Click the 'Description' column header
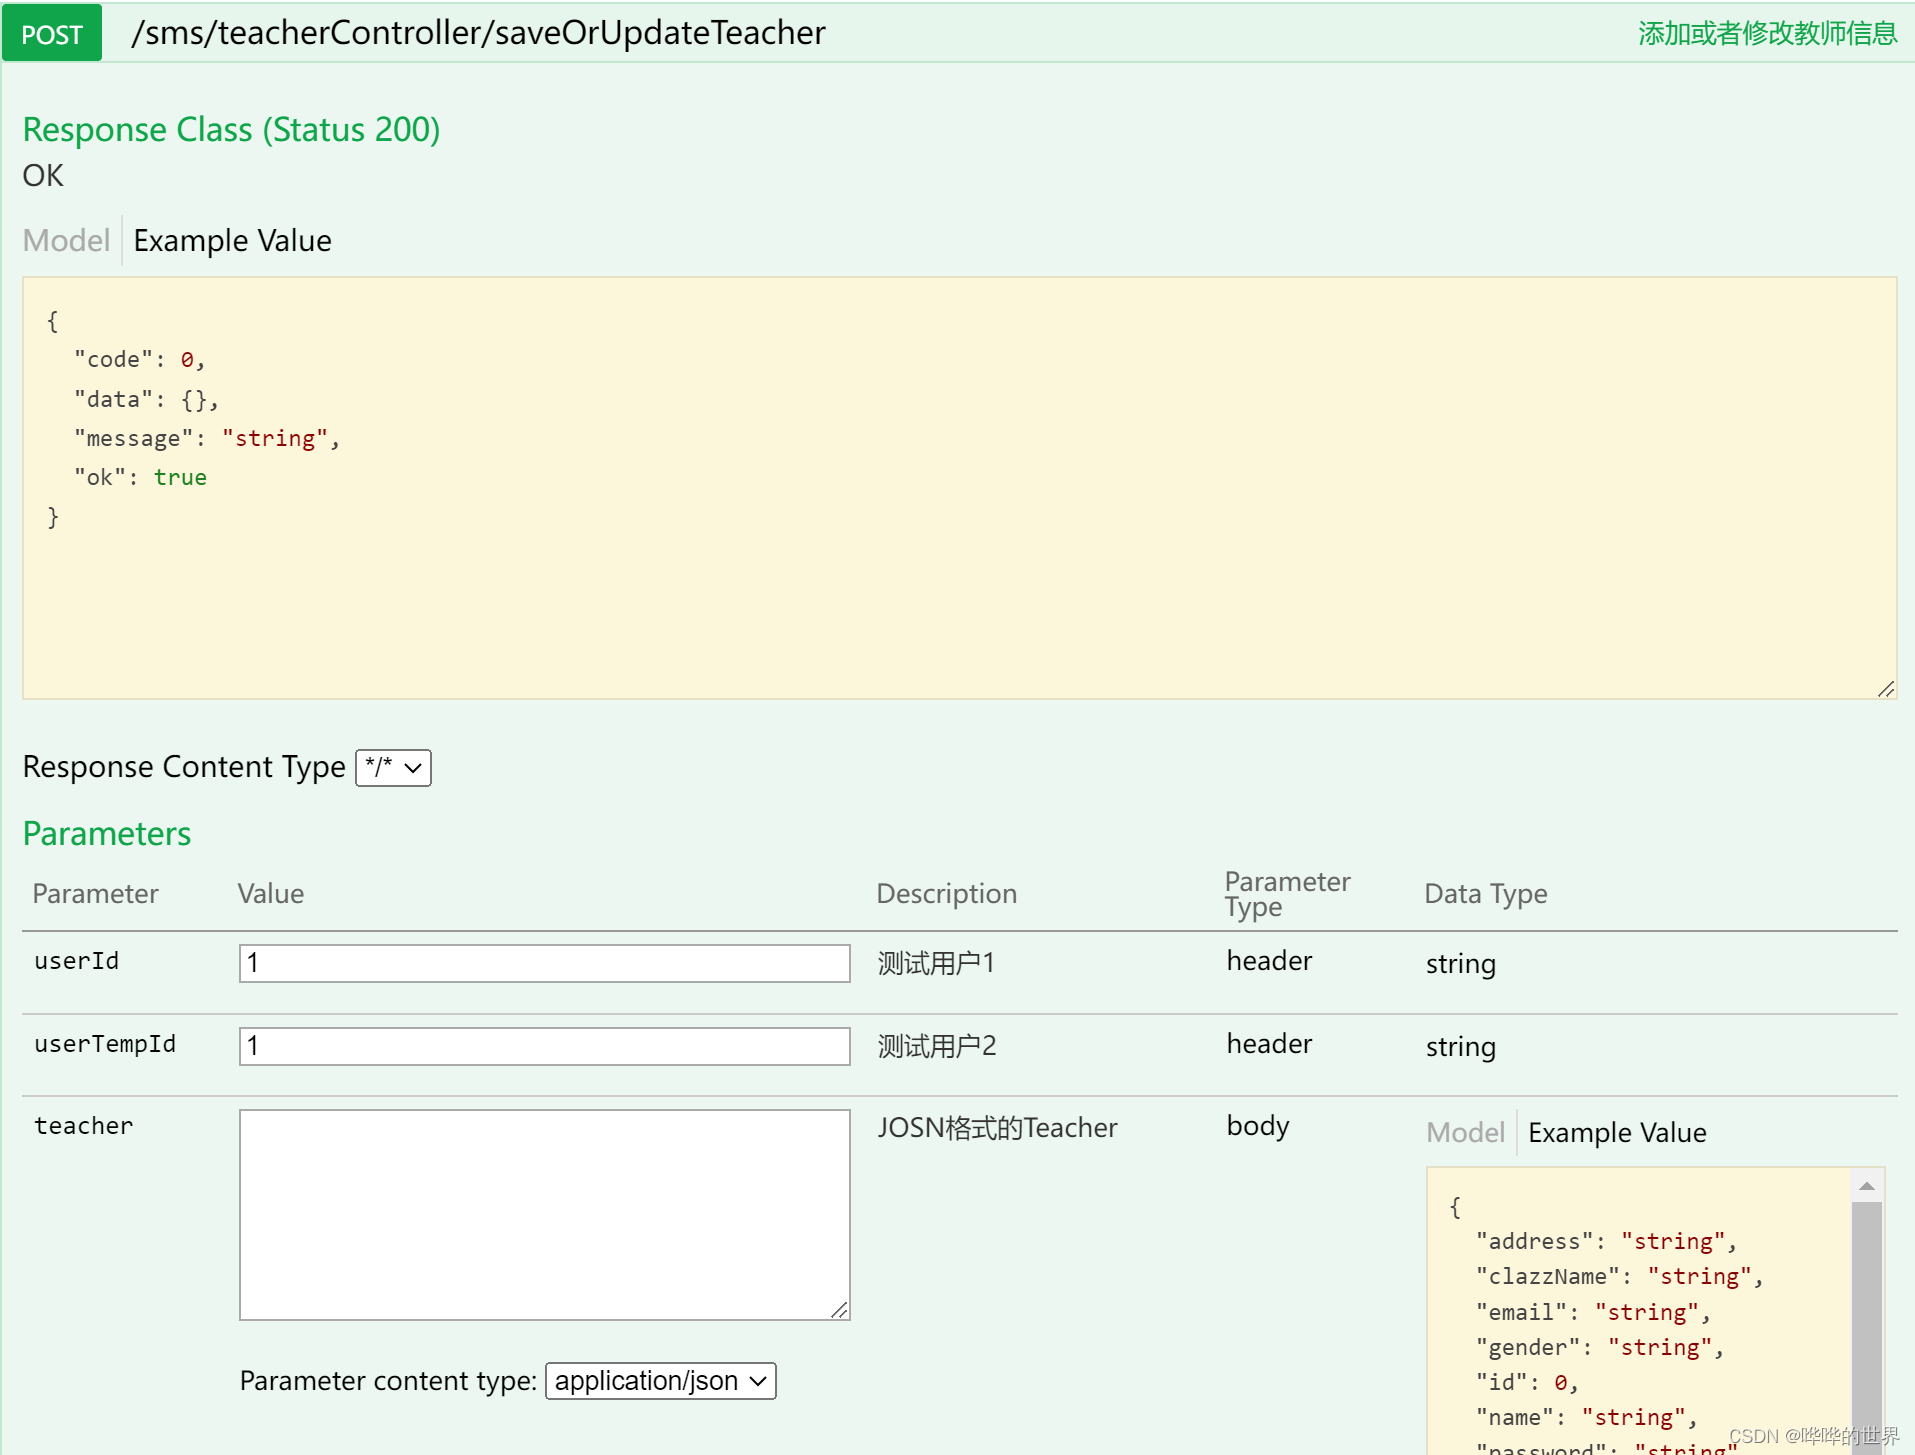 (946, 894)
